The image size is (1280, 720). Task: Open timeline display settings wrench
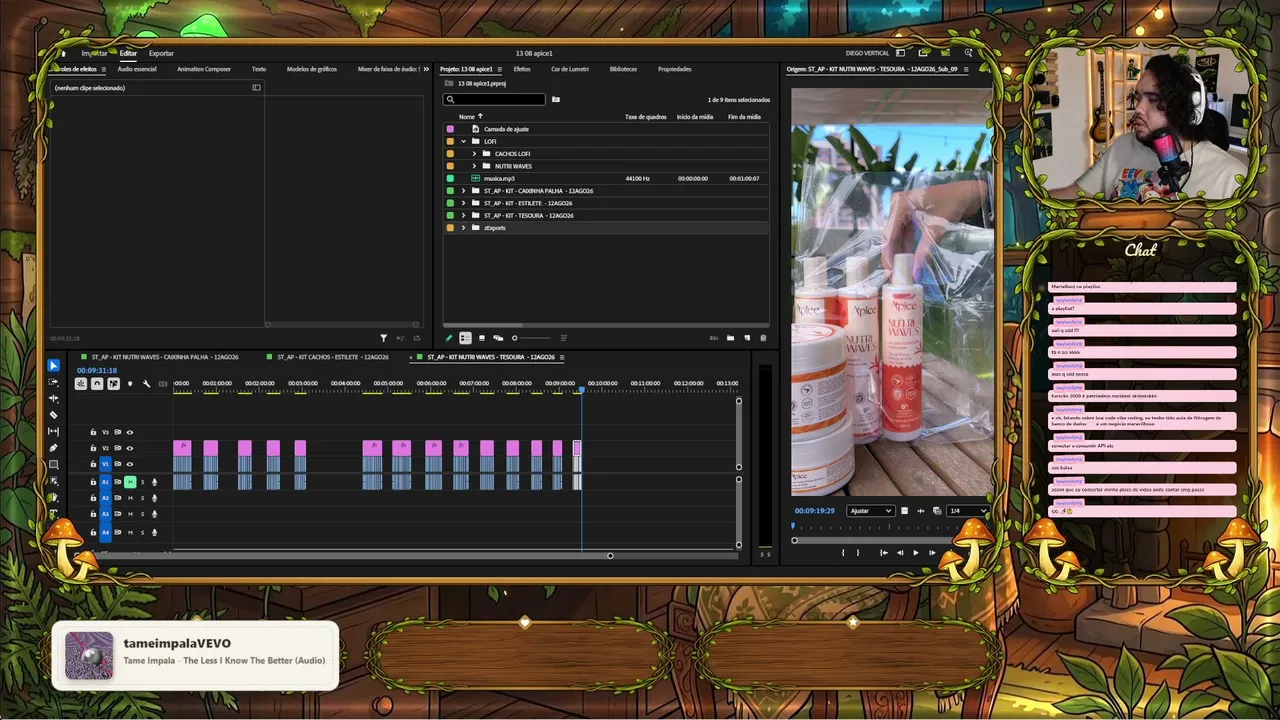[146, 384]
